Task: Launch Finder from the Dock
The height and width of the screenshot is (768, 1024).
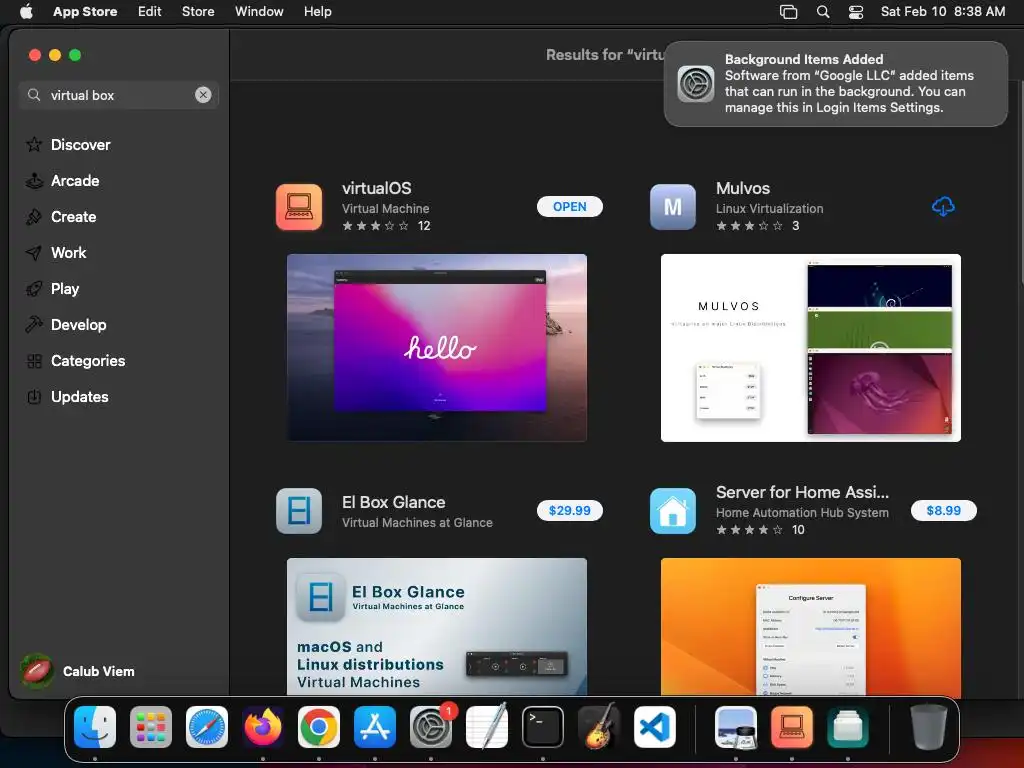Action: (95, 727)
